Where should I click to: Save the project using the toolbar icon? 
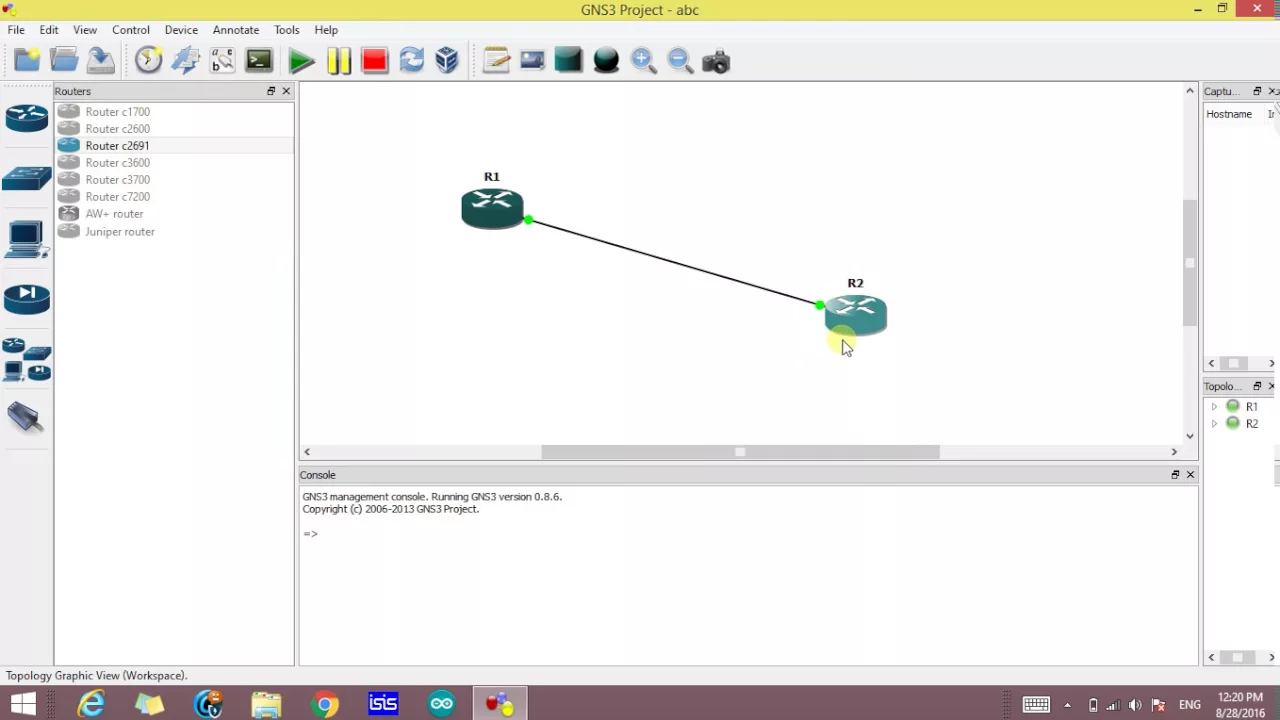click(100, 61)
